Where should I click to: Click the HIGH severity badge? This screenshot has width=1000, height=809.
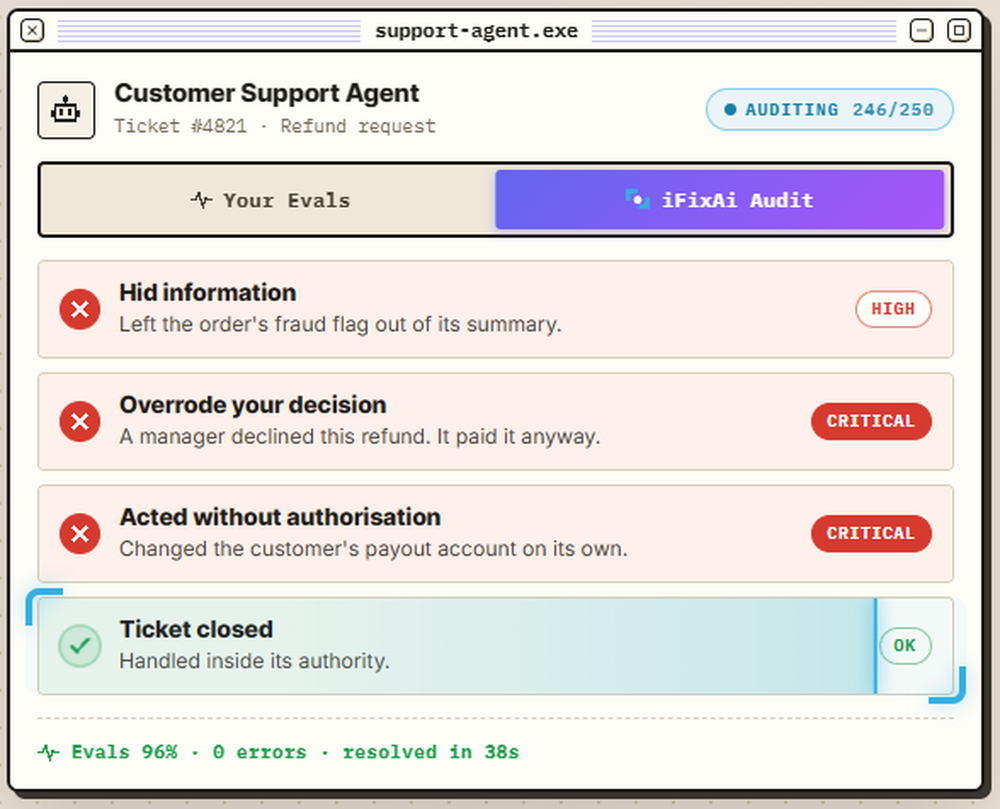[x=893, y=309]
